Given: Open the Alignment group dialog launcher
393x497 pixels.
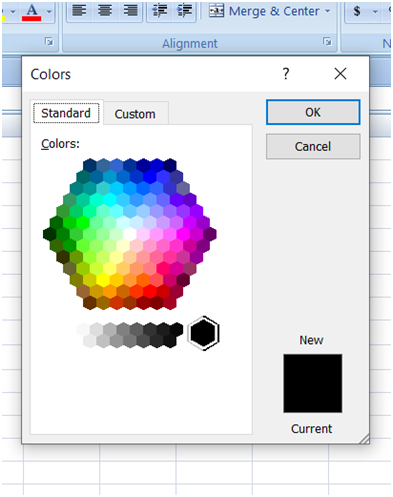Looking at the screenshot, I should pyautogui.click(x=327, y=42).
